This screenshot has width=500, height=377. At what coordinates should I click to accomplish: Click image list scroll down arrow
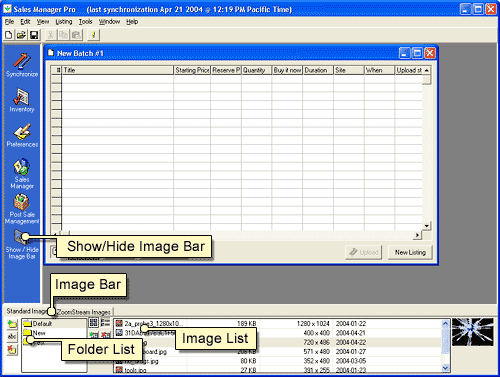[x=445, y=368]
